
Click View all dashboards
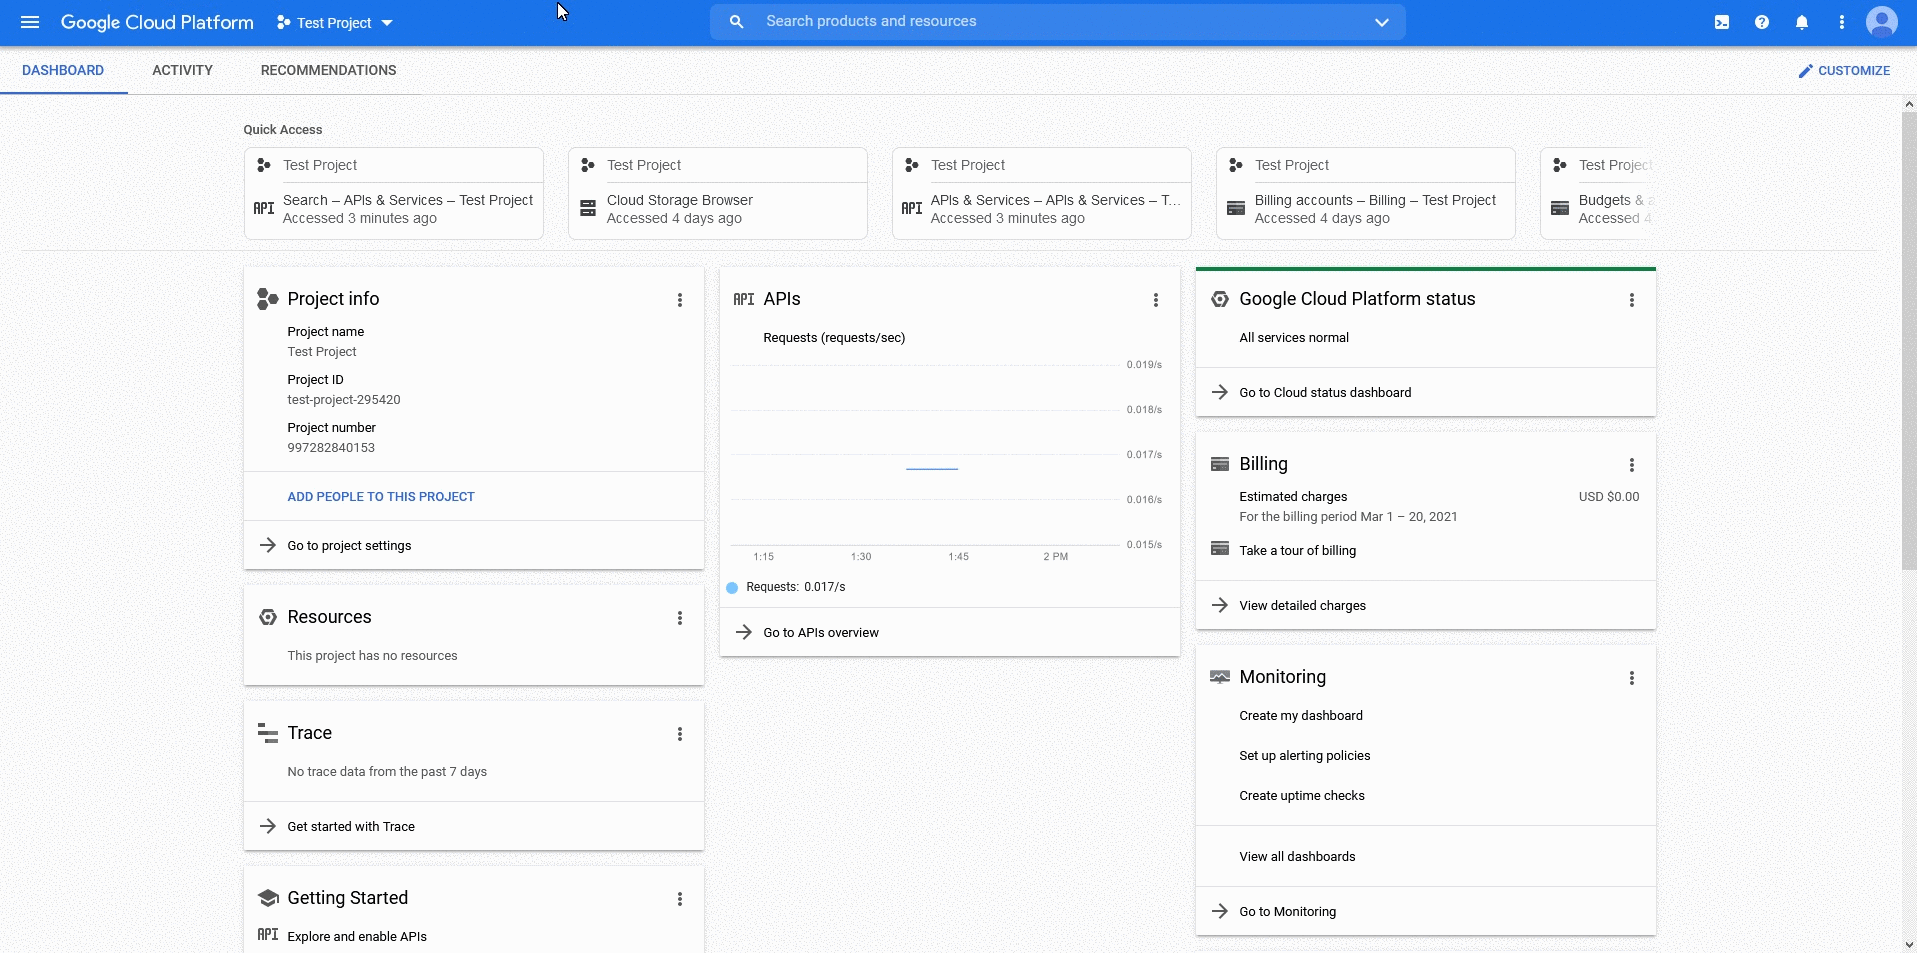tap(1297, 857)
